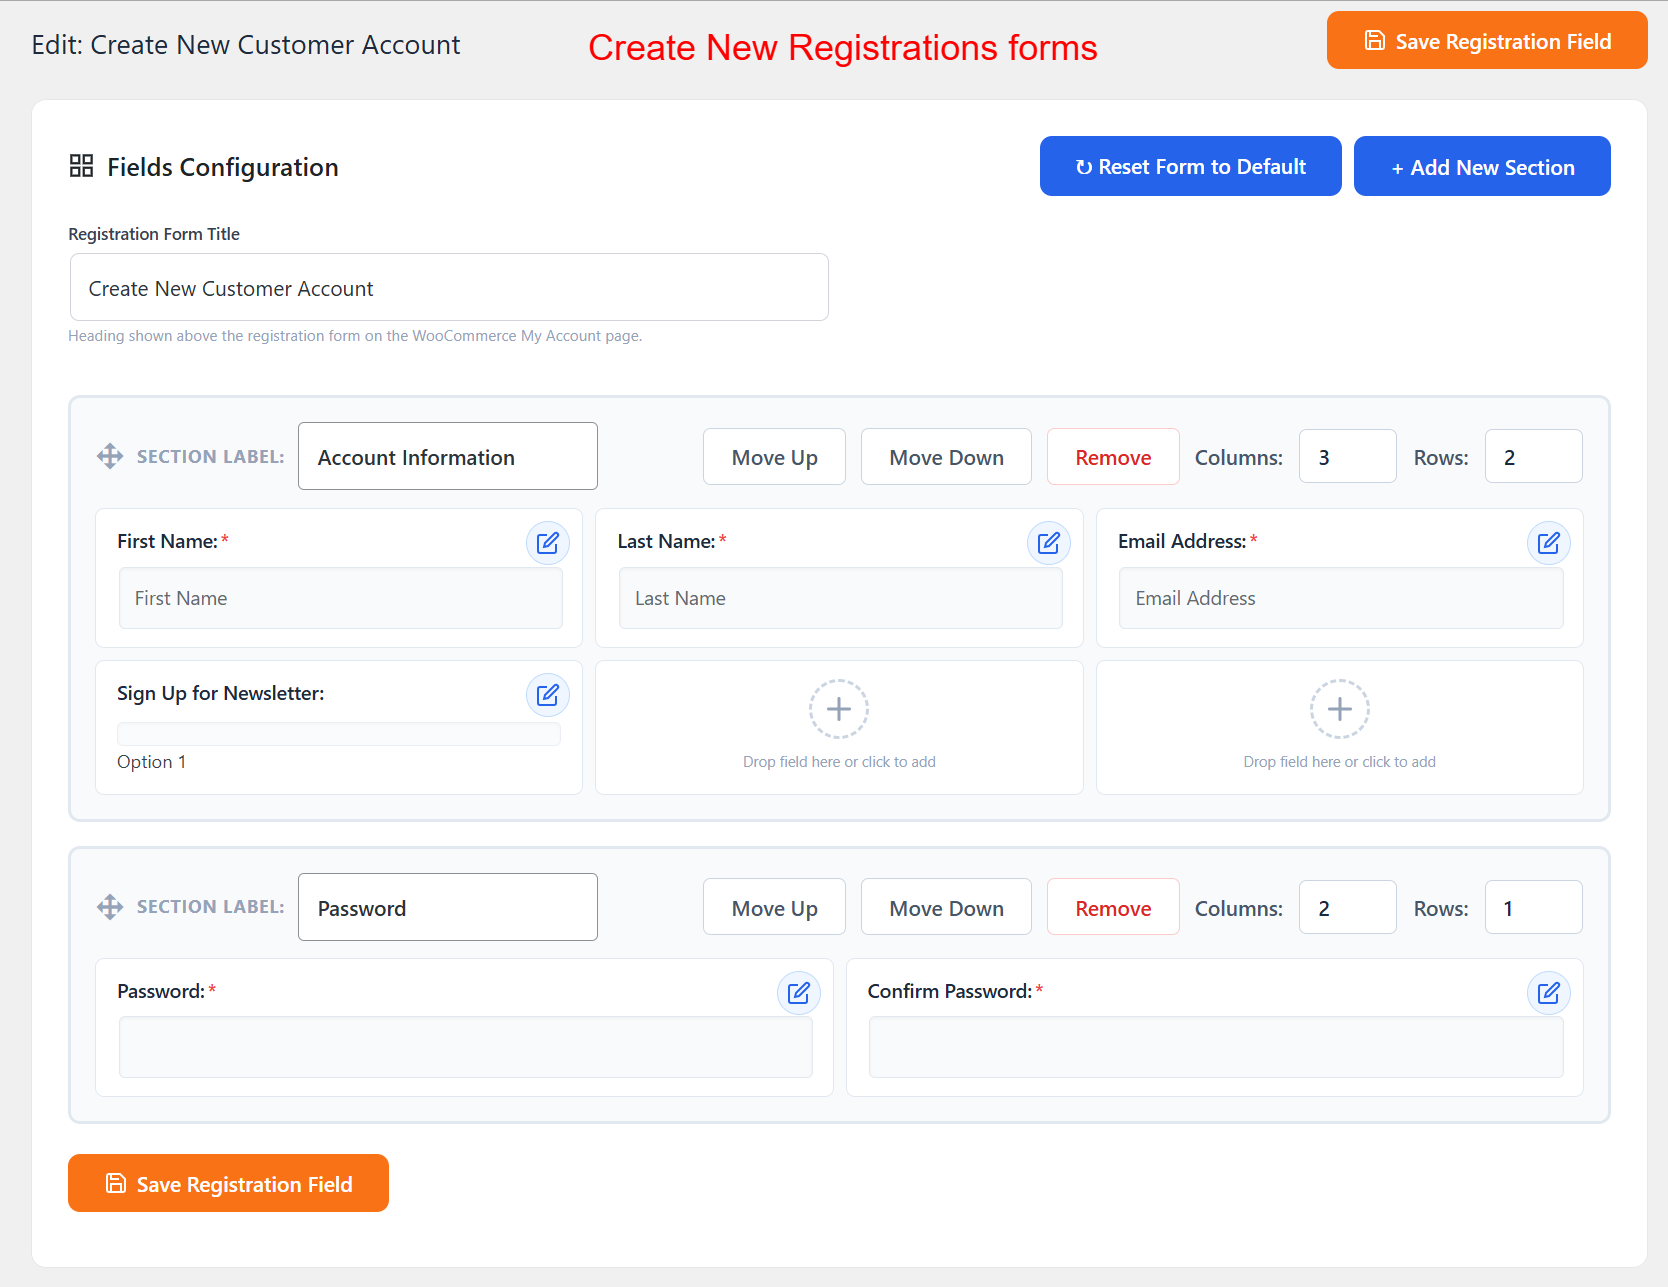
Task: Reset Form to Default
Action: coord(1190,166)
